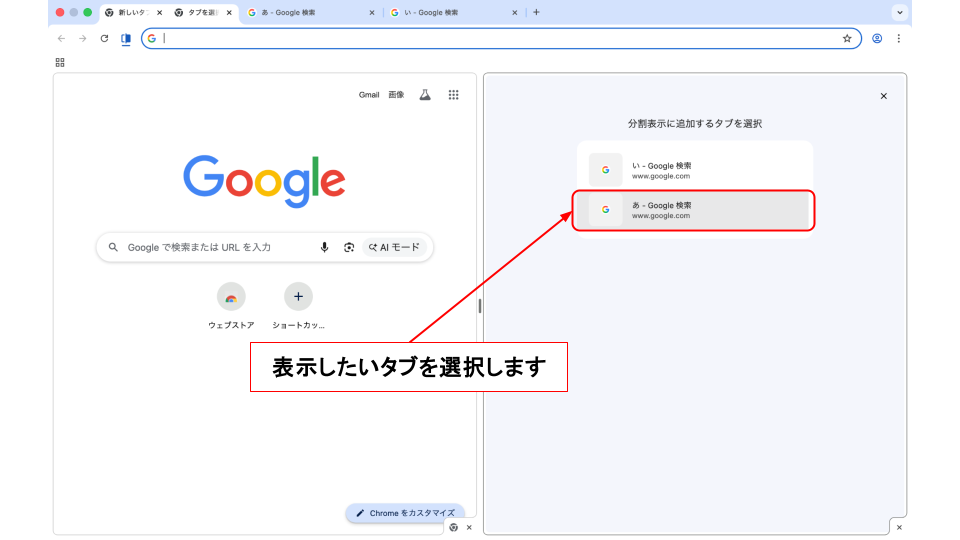Select 'い - Google 検索' in split view list
Image resolution: width=960 pixels, height=540 pixels.
[x=692, y=170]
